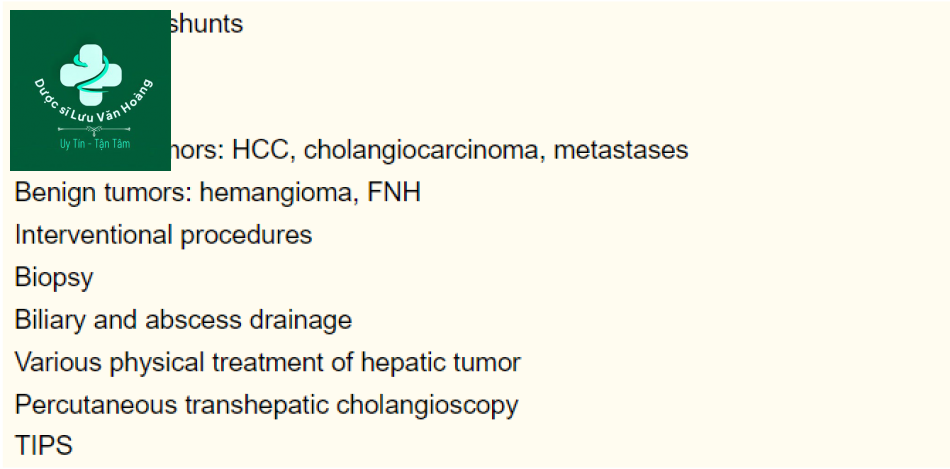The height and width of the screenshot is (469, 950).
Task: Click 'Various physical treatment of hepatic tumor'
Action: coord(268,362)
